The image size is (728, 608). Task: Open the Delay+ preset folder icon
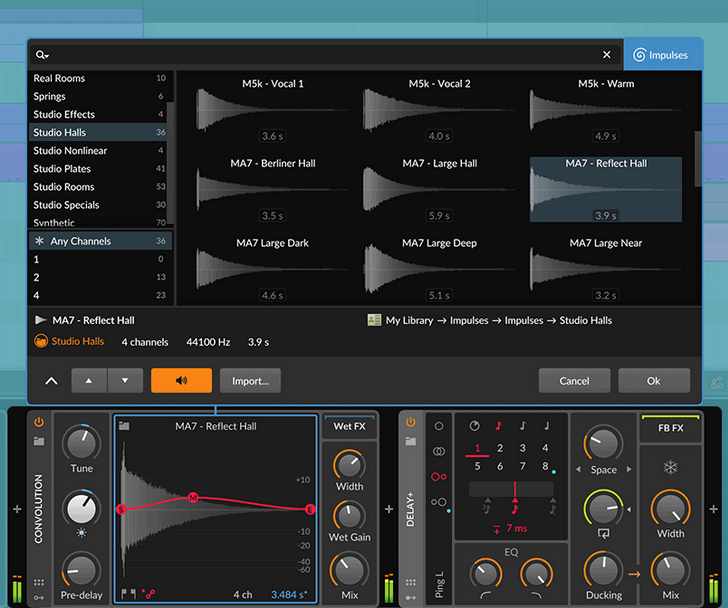[x=410, y=441]
